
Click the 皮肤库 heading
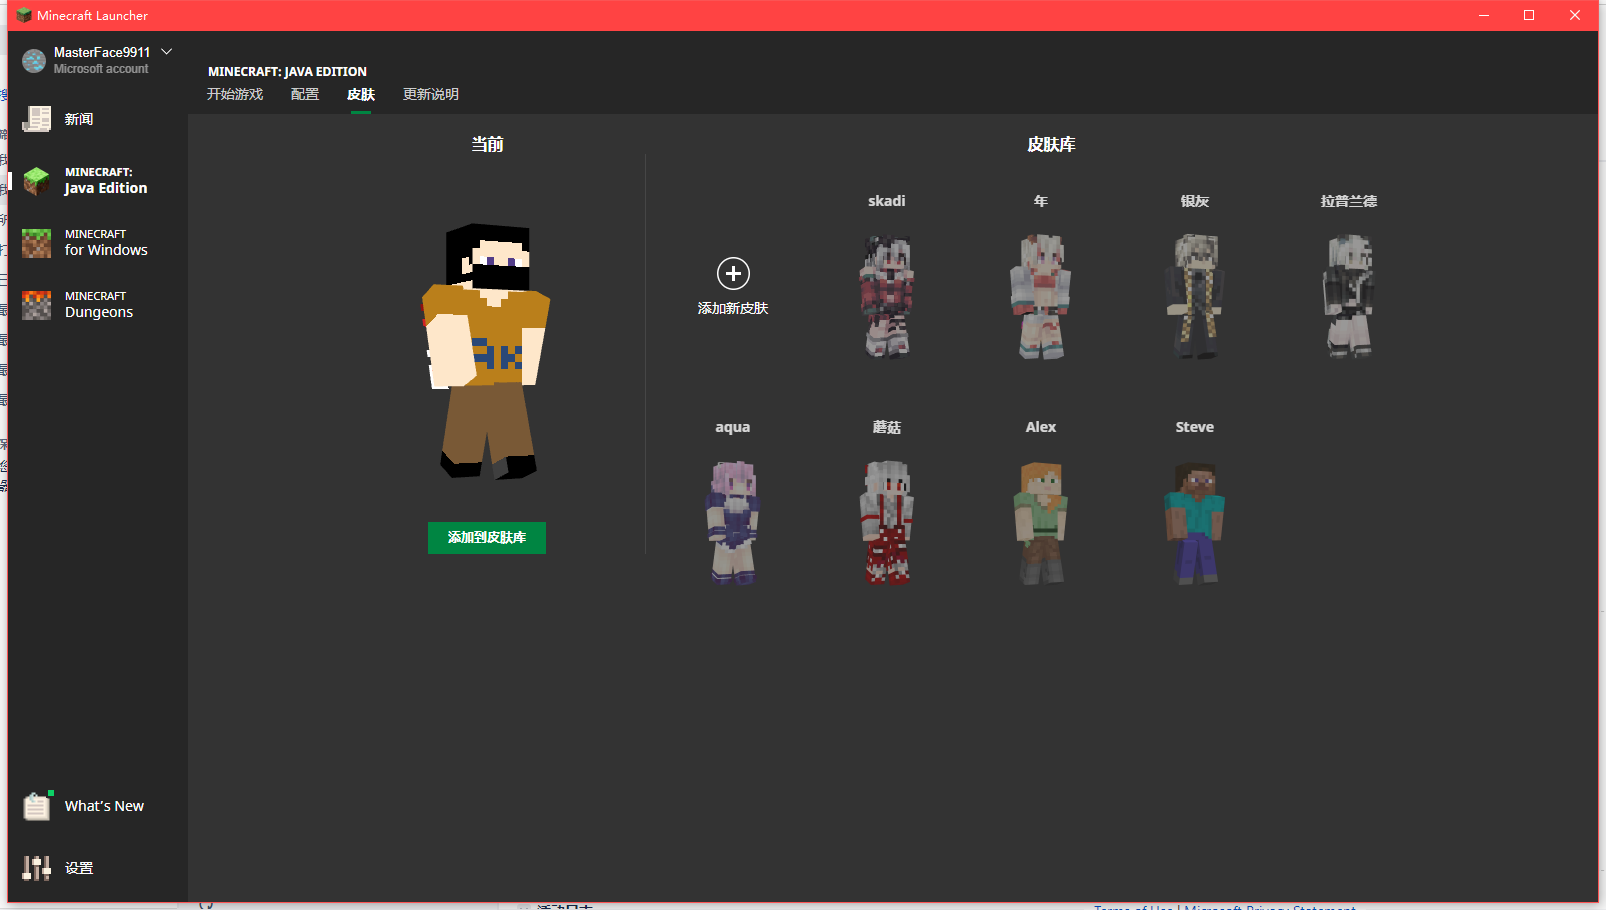click(x=1051, y=145)
